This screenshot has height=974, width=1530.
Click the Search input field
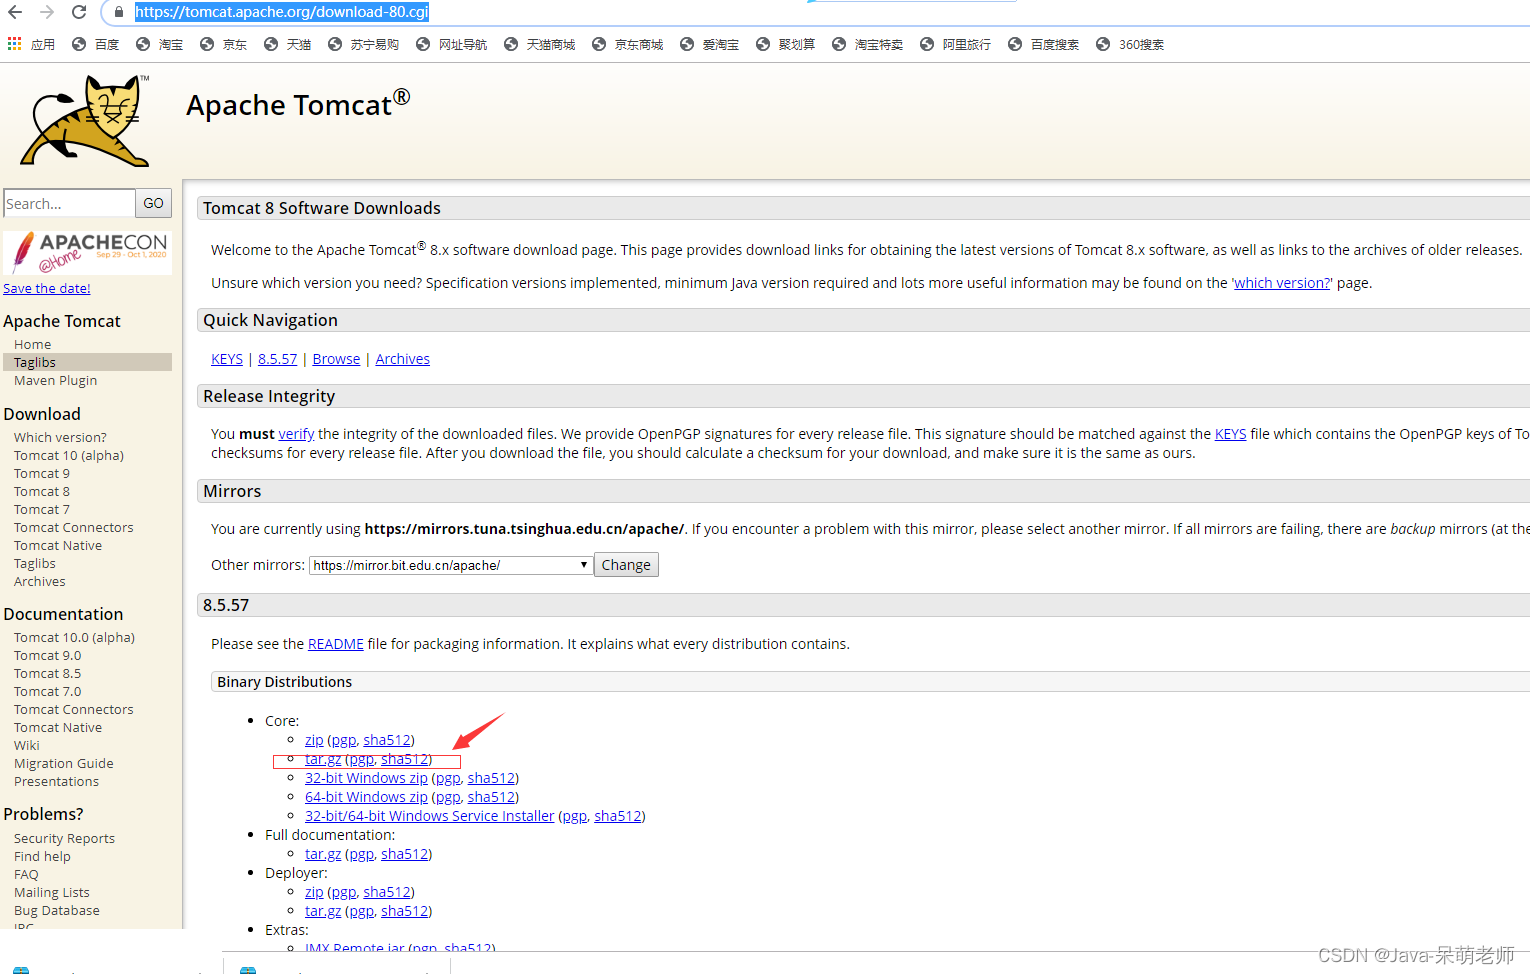(x=69, y=203)
